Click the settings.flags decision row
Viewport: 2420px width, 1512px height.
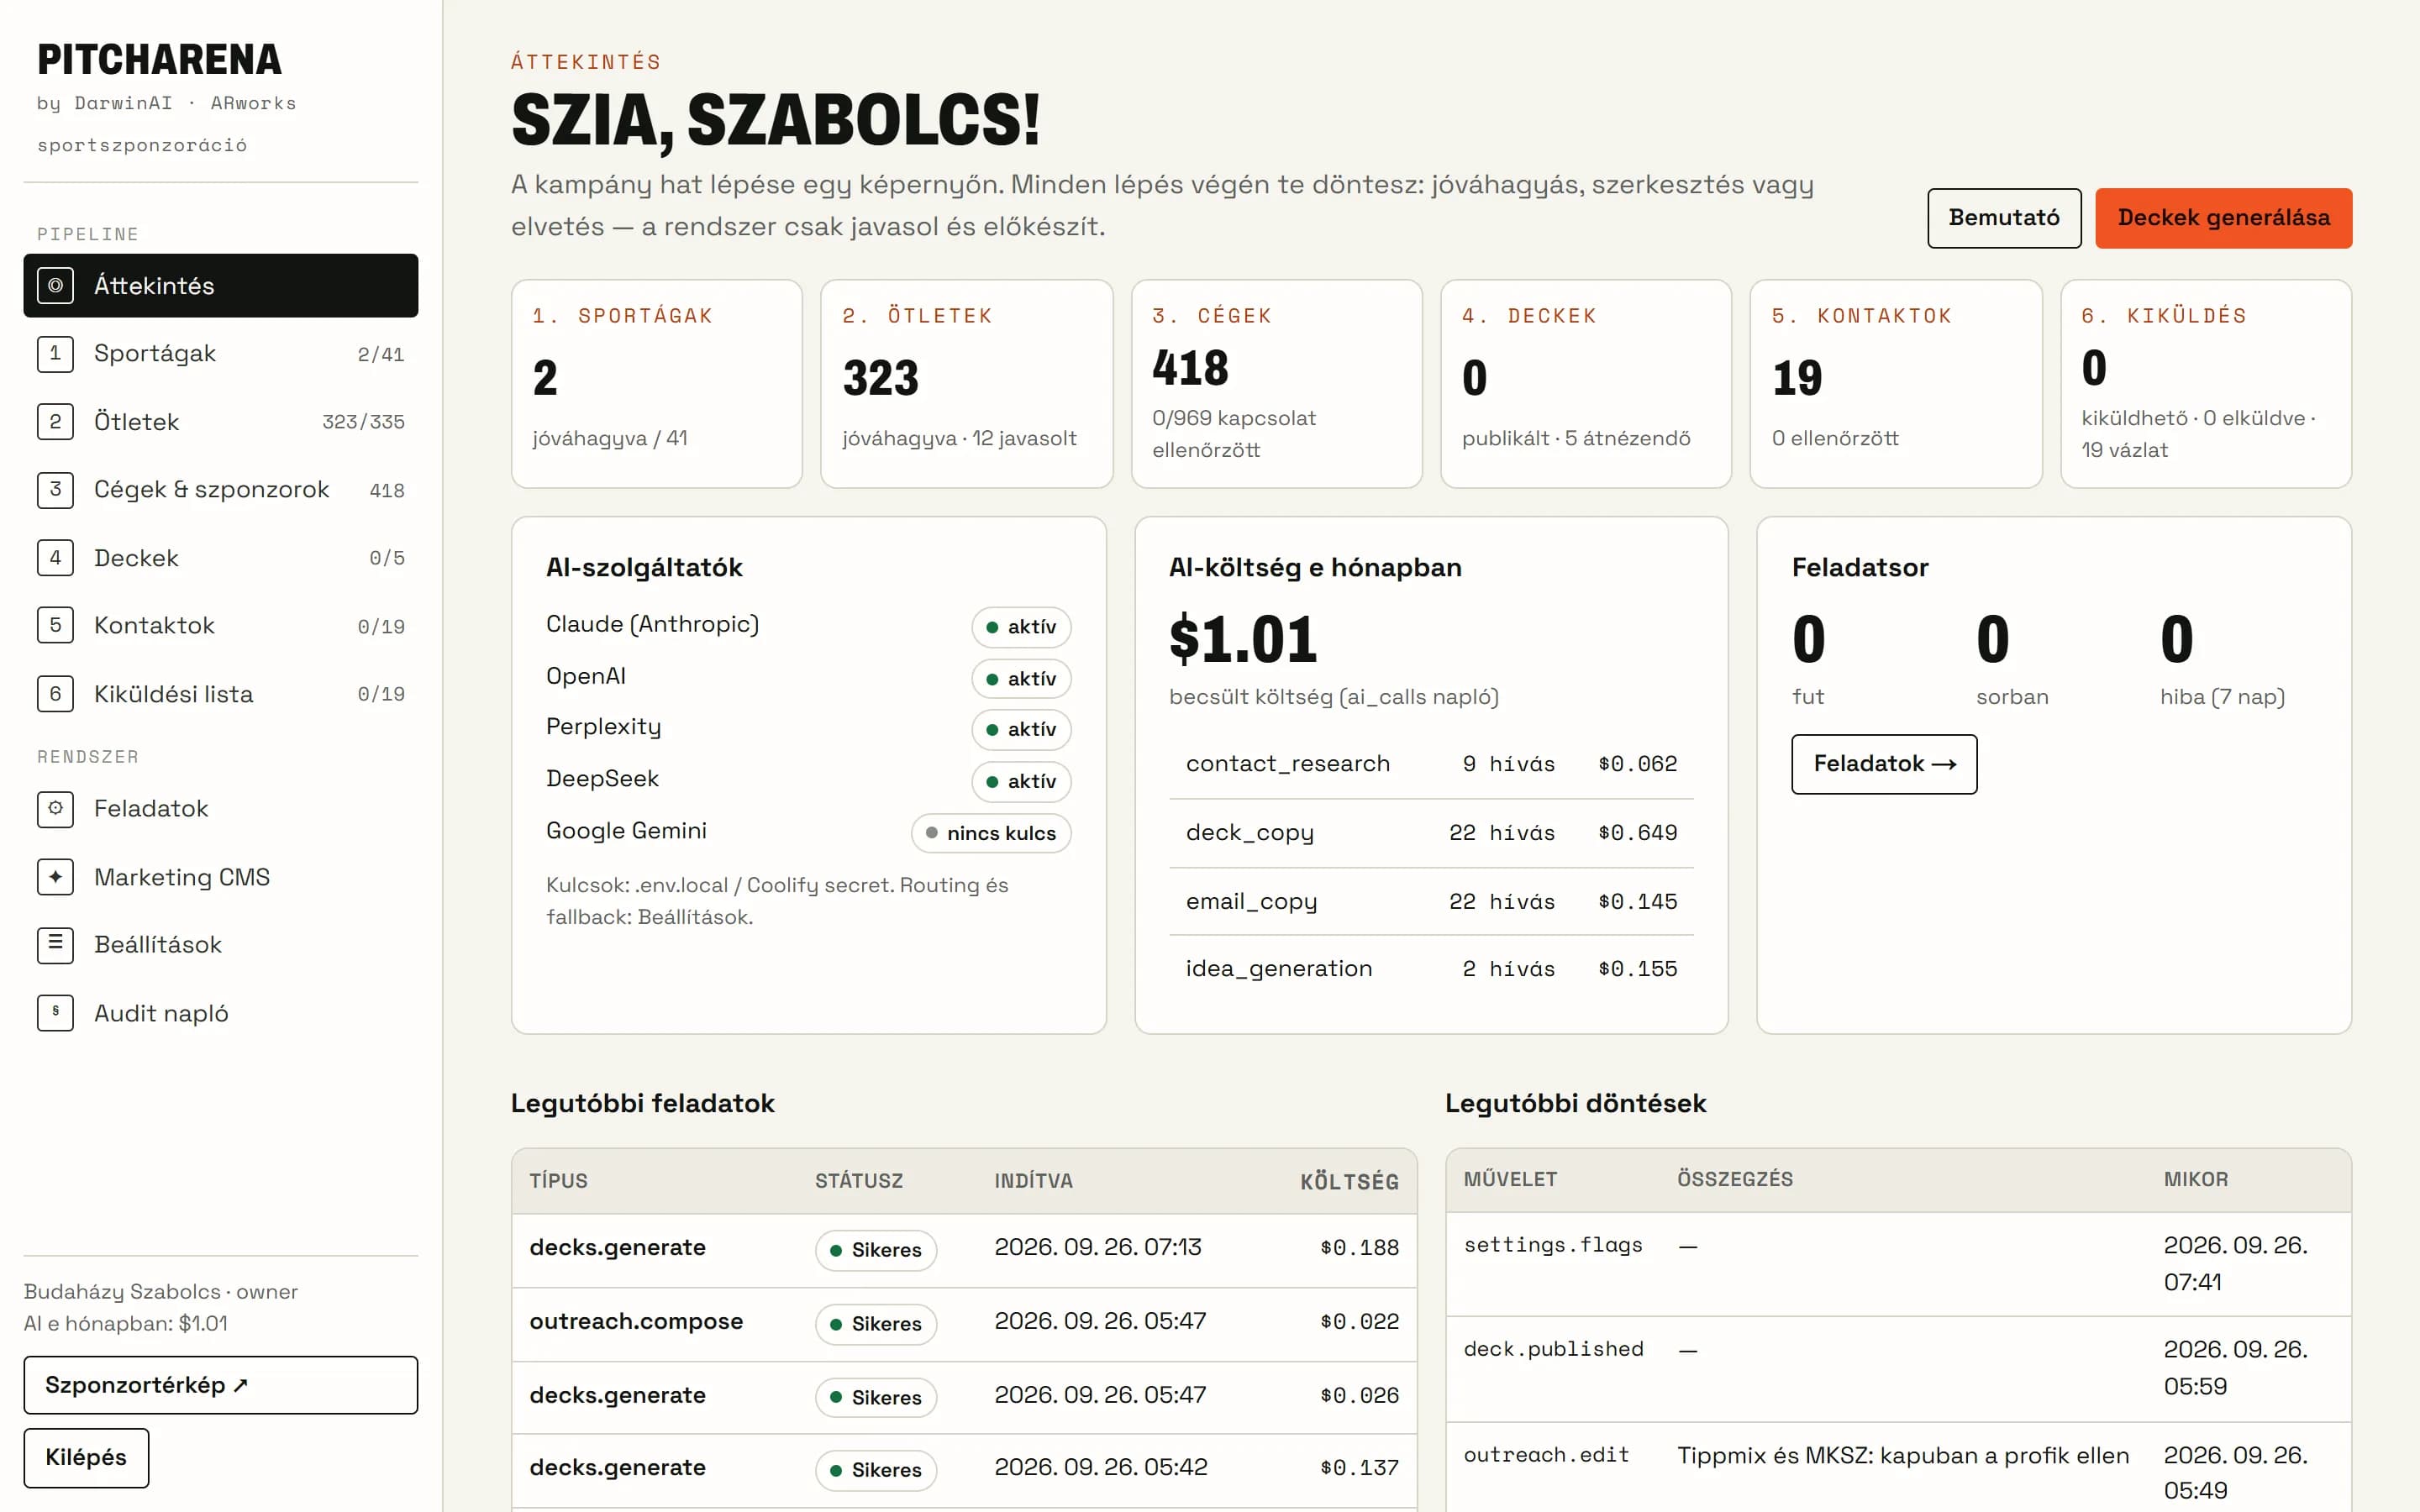pos(1898,1264)
